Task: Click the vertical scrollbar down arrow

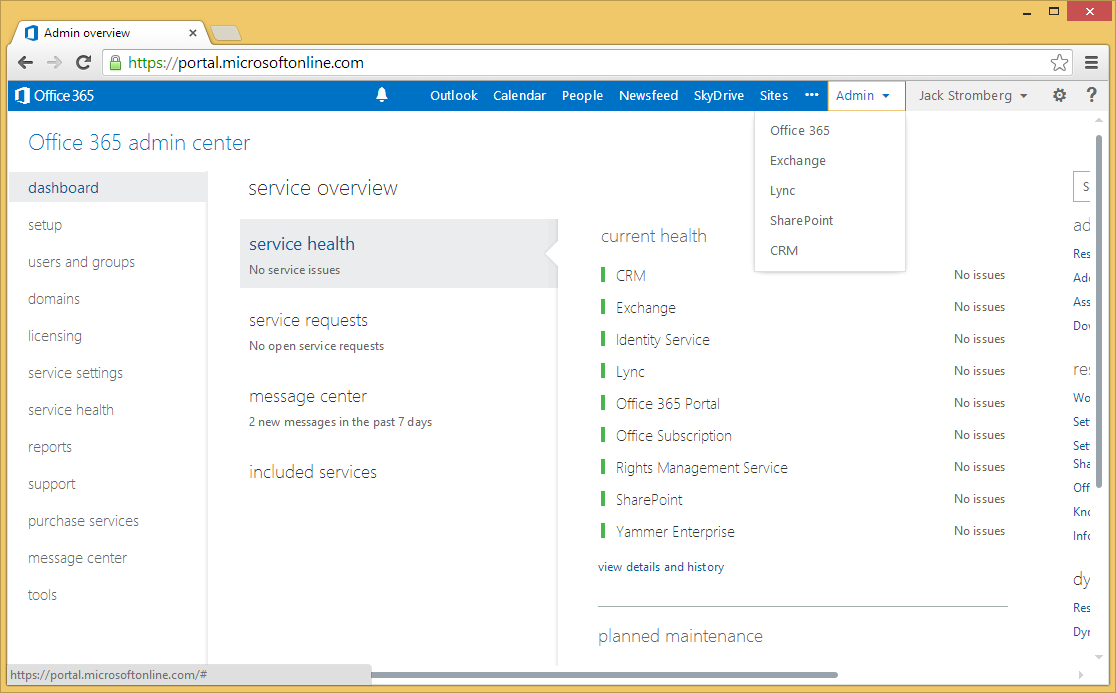Action: (x=1098, y=656)
